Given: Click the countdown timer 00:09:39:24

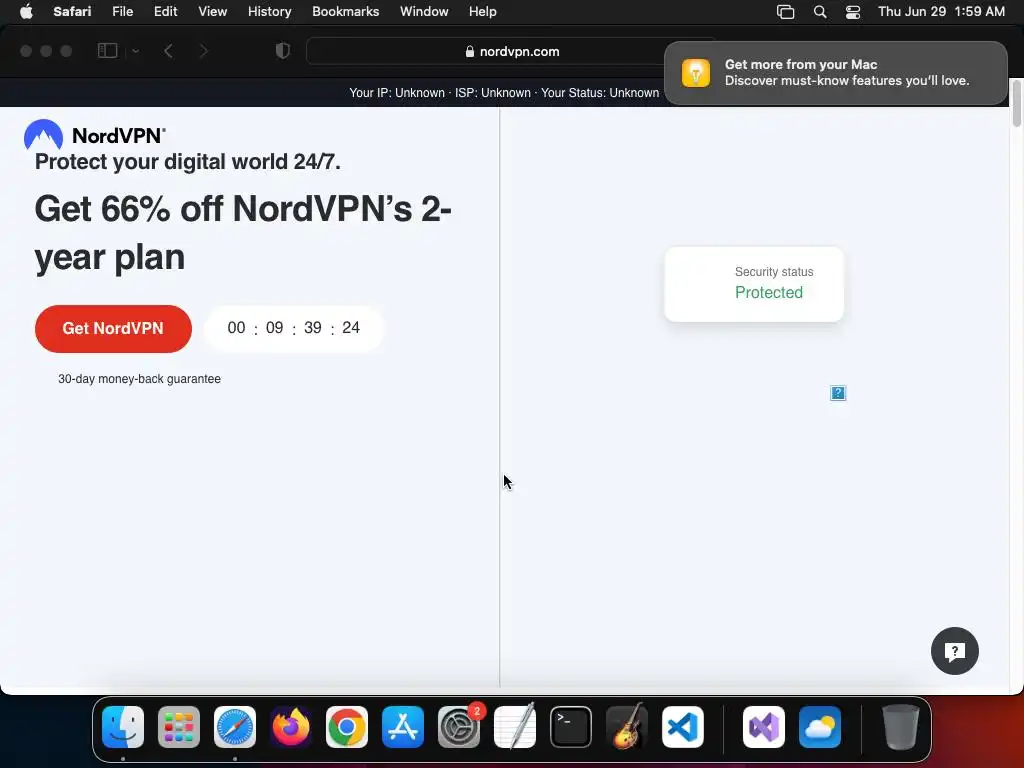Looking at the screenshot, I should (x=293, y=328).
